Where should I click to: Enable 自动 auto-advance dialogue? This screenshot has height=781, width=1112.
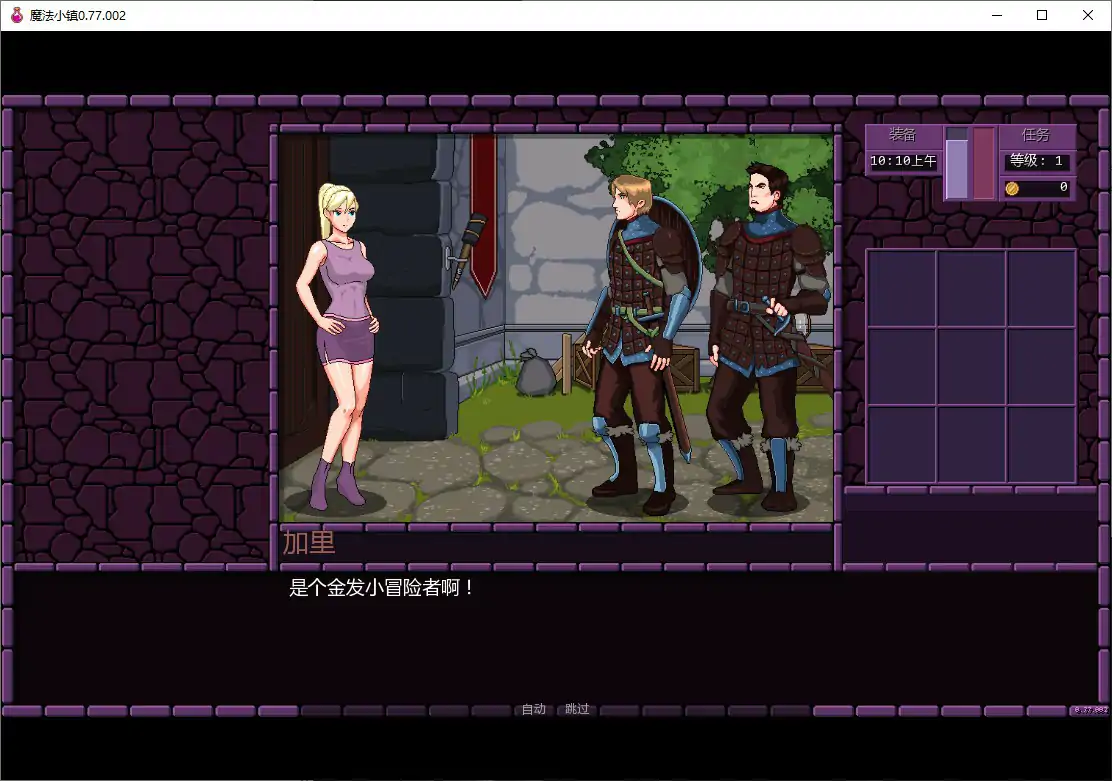click(x=533, y=709)
